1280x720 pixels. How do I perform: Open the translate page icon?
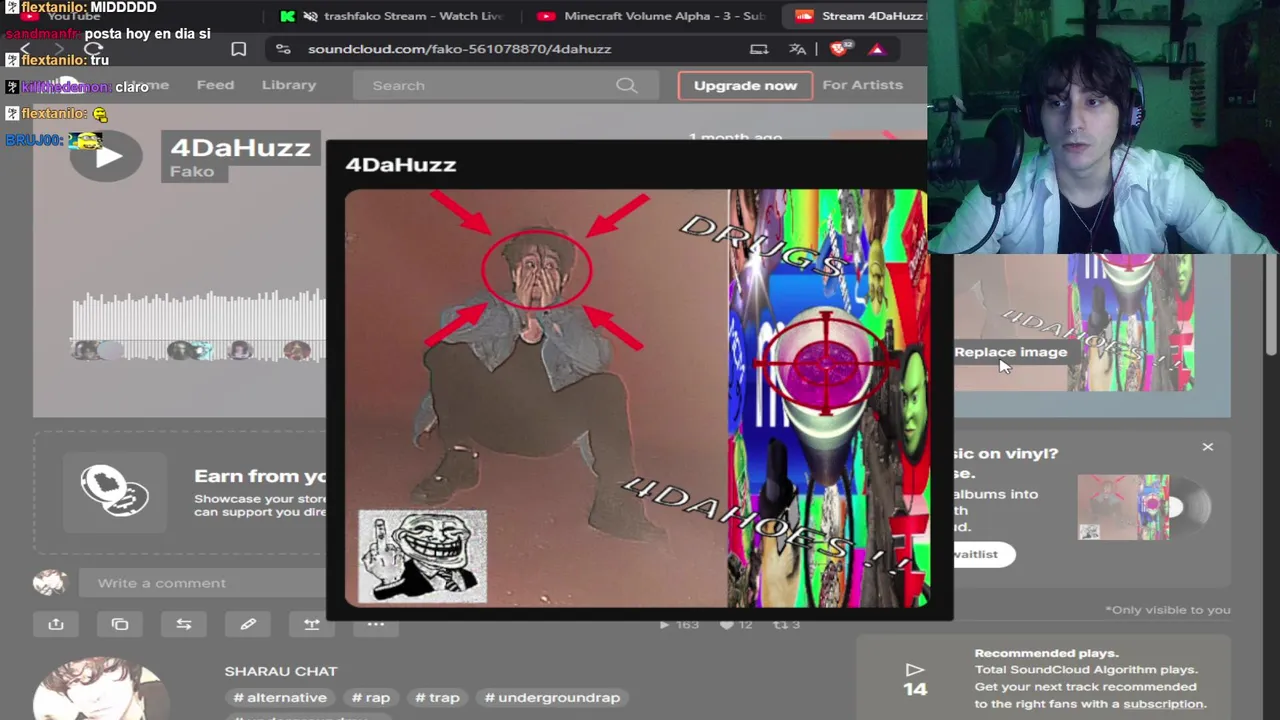(x=797, y=49)
